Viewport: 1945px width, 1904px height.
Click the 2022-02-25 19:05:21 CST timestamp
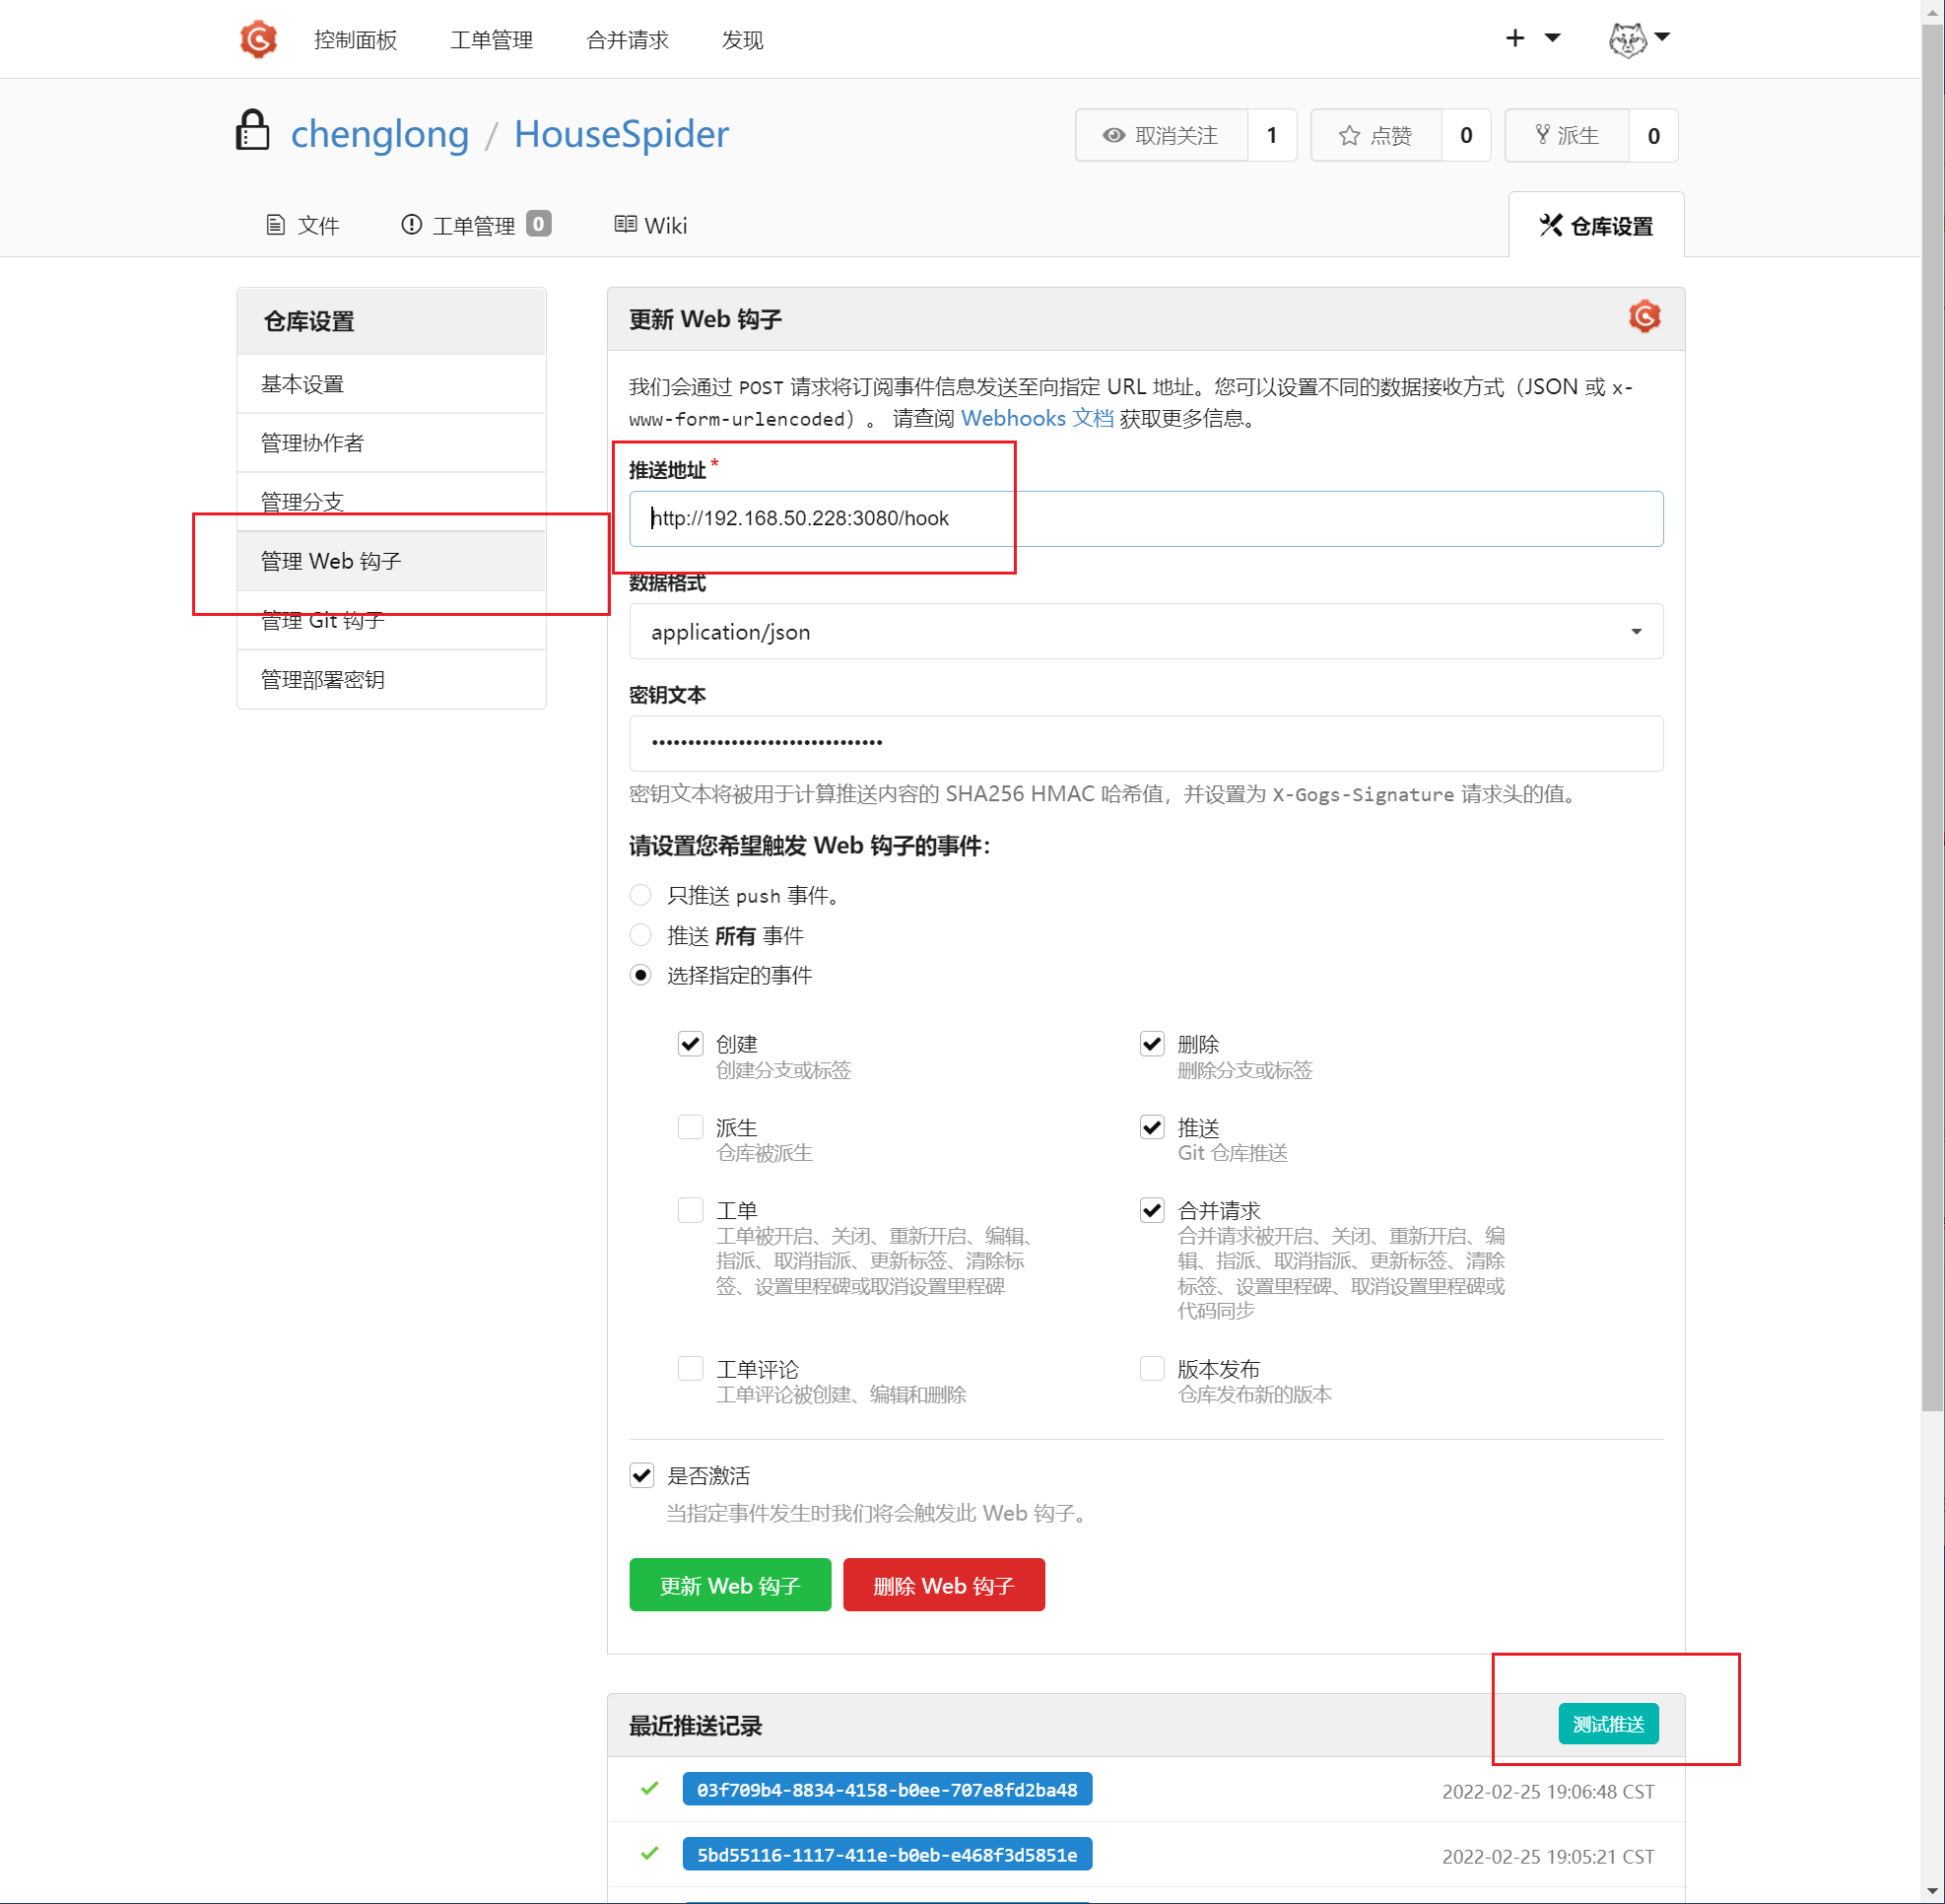pos(1548,1856)
